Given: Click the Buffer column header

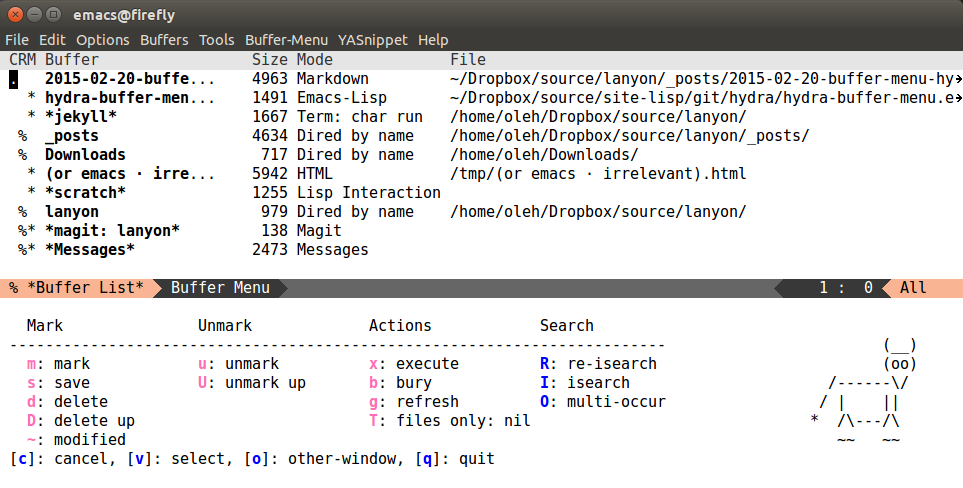Looking at the screenshot, I should (72, 60).
